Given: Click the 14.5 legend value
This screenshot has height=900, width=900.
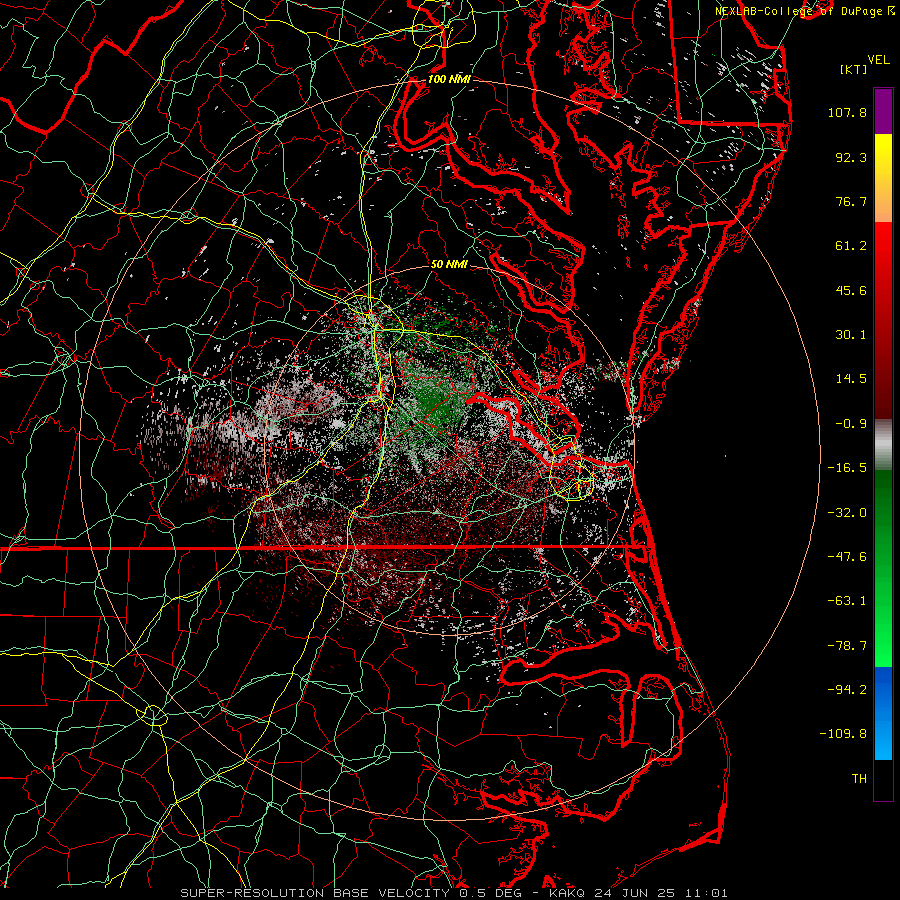Looking at the screenshot, I should pos(851,379).
